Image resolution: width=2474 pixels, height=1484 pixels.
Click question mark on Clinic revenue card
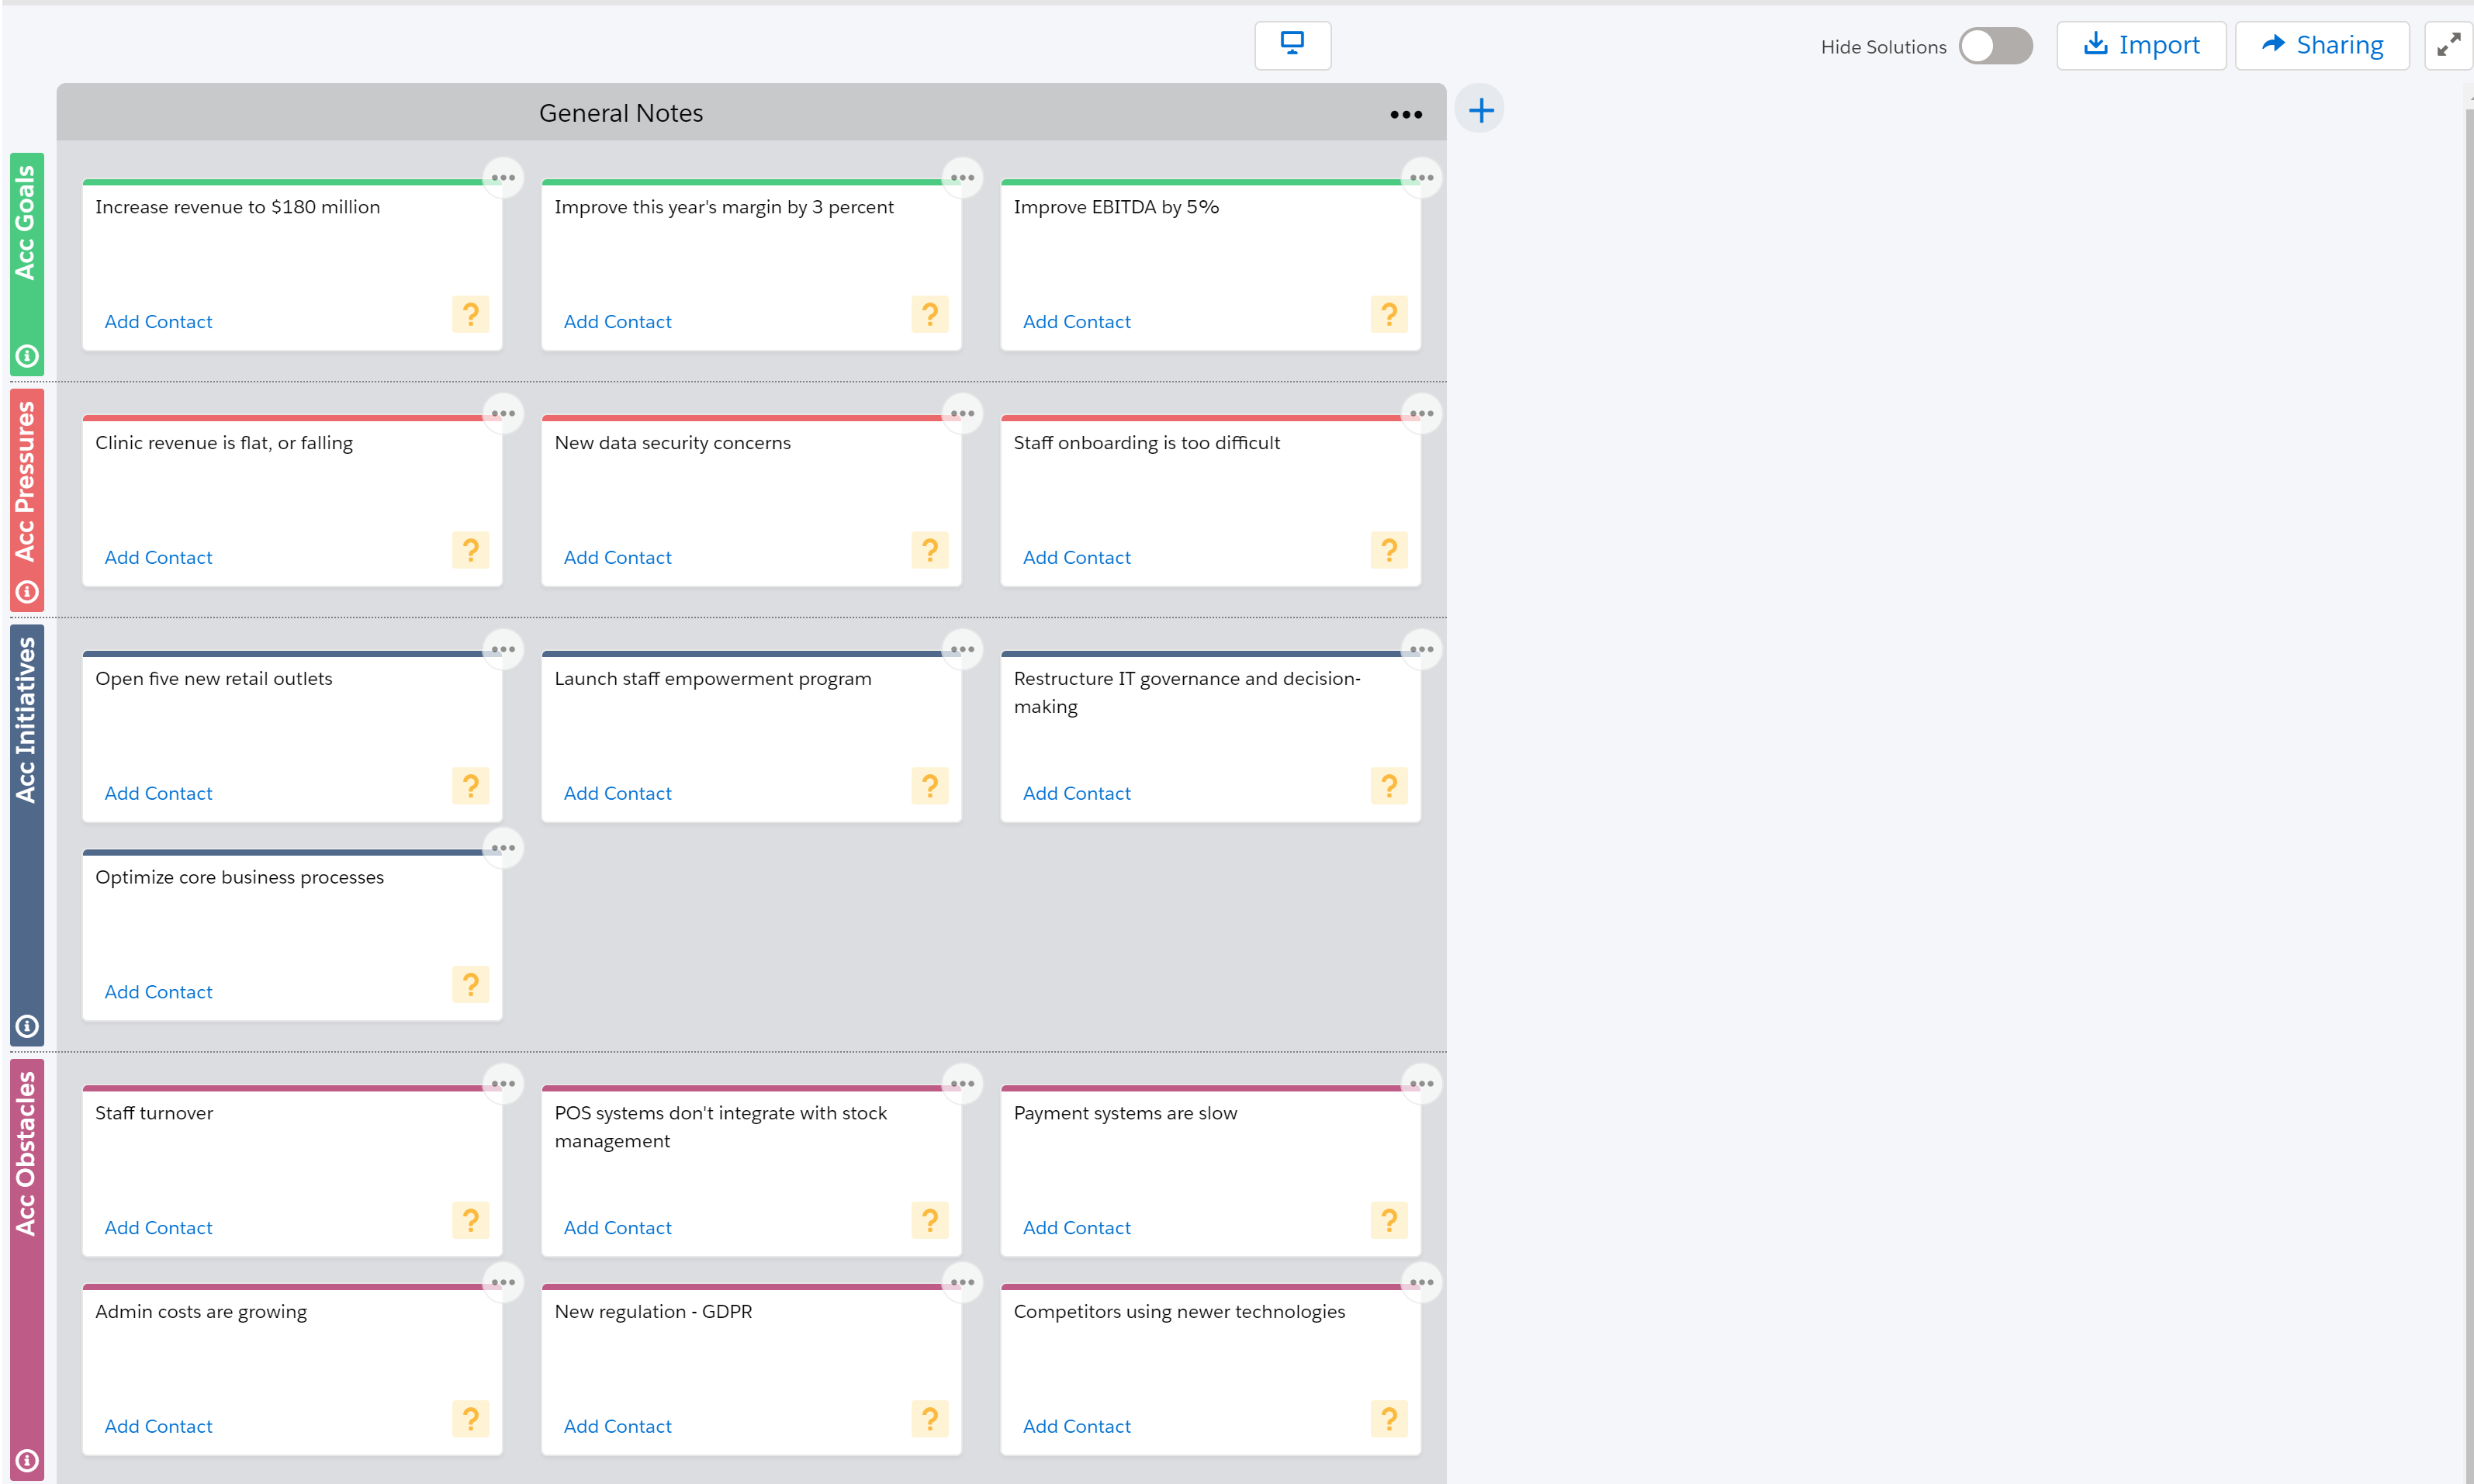tap(470, 551)
